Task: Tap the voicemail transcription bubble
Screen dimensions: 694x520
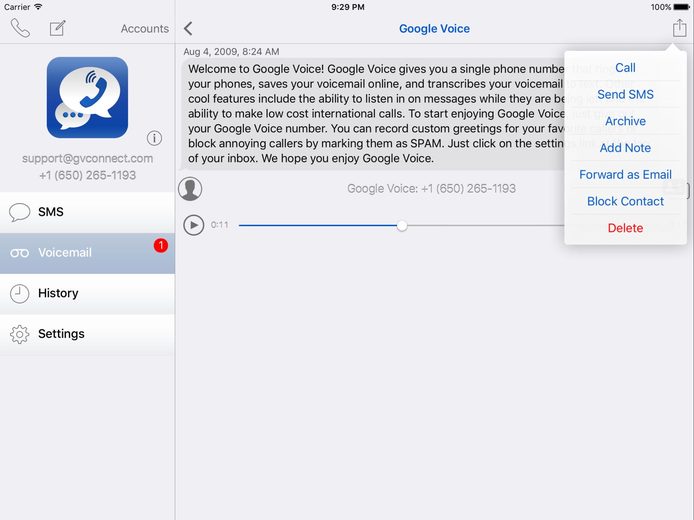Action: tap(374, 114)
